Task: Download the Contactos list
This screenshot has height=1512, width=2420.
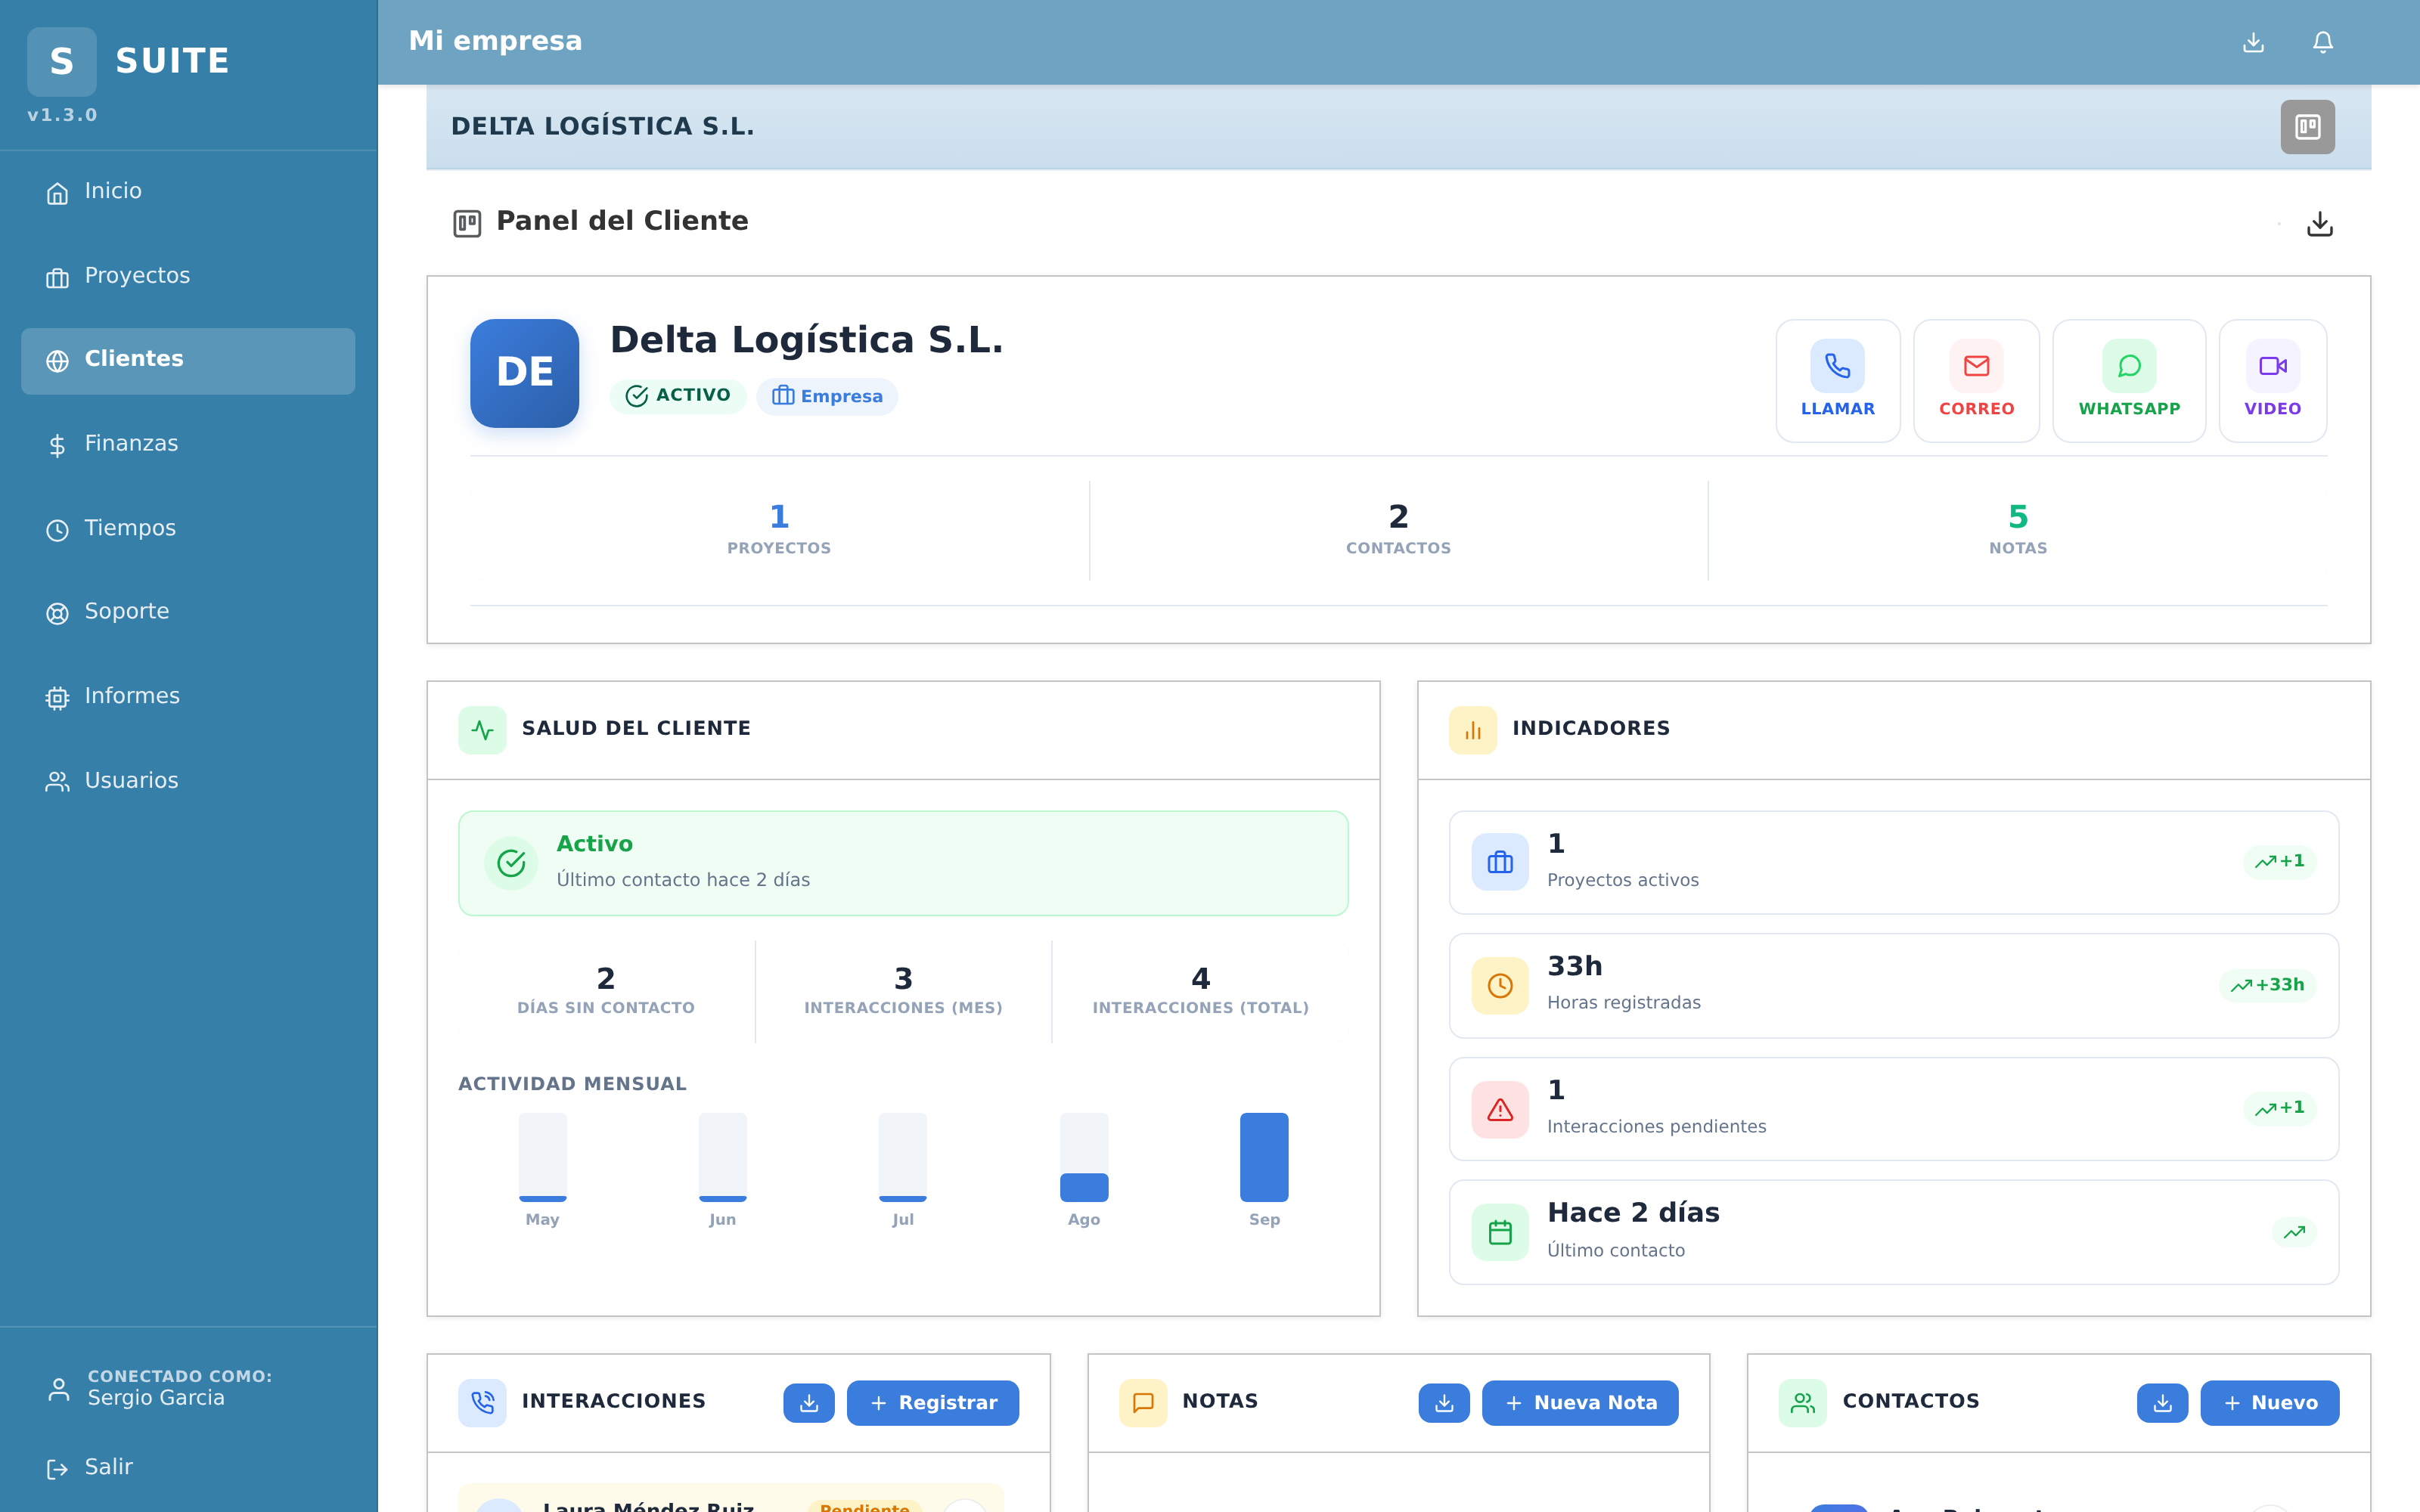Action: 2162,1403
